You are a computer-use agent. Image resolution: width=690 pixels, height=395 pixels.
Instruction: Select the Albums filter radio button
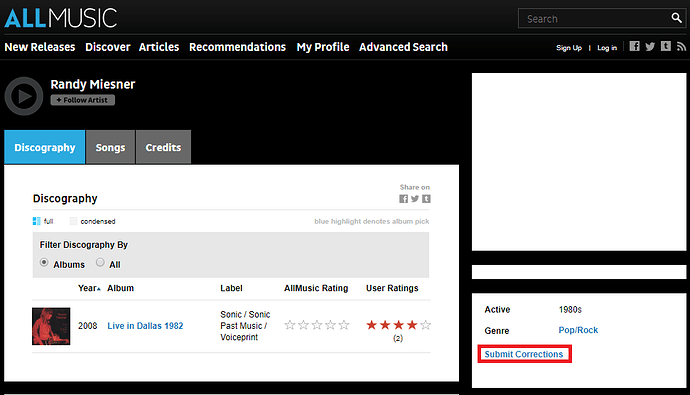[44, 263]
